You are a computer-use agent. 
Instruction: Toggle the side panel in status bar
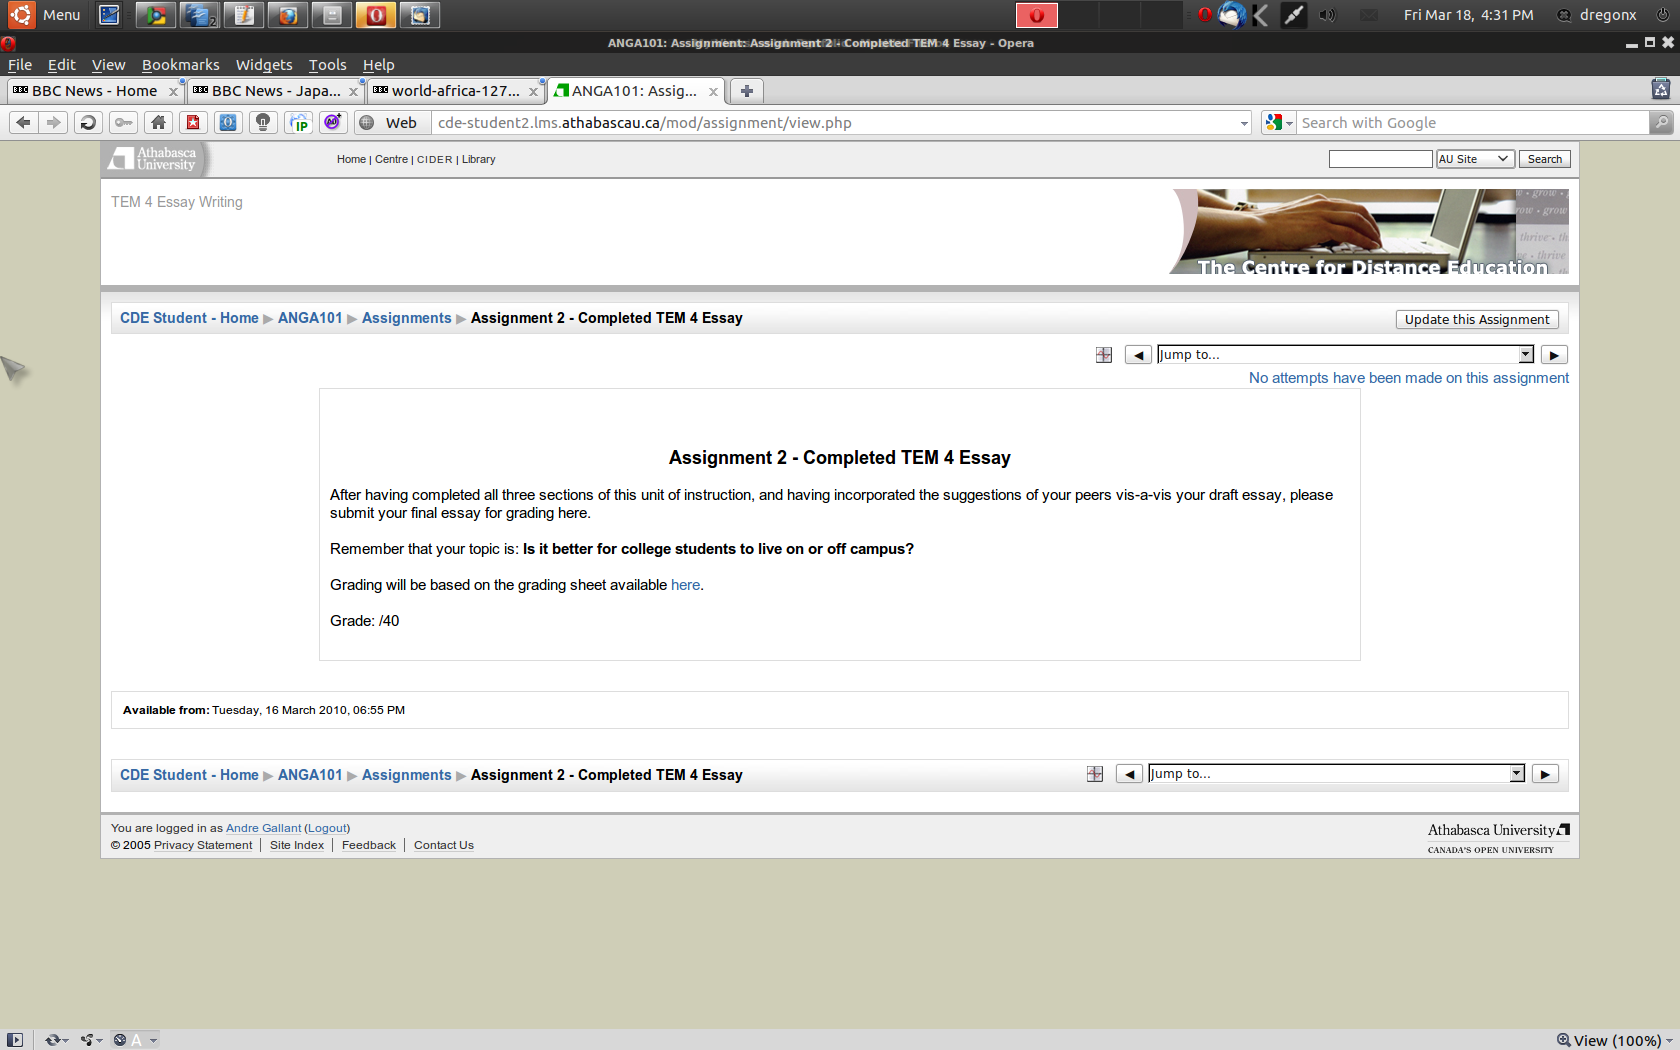(15, 1040)
